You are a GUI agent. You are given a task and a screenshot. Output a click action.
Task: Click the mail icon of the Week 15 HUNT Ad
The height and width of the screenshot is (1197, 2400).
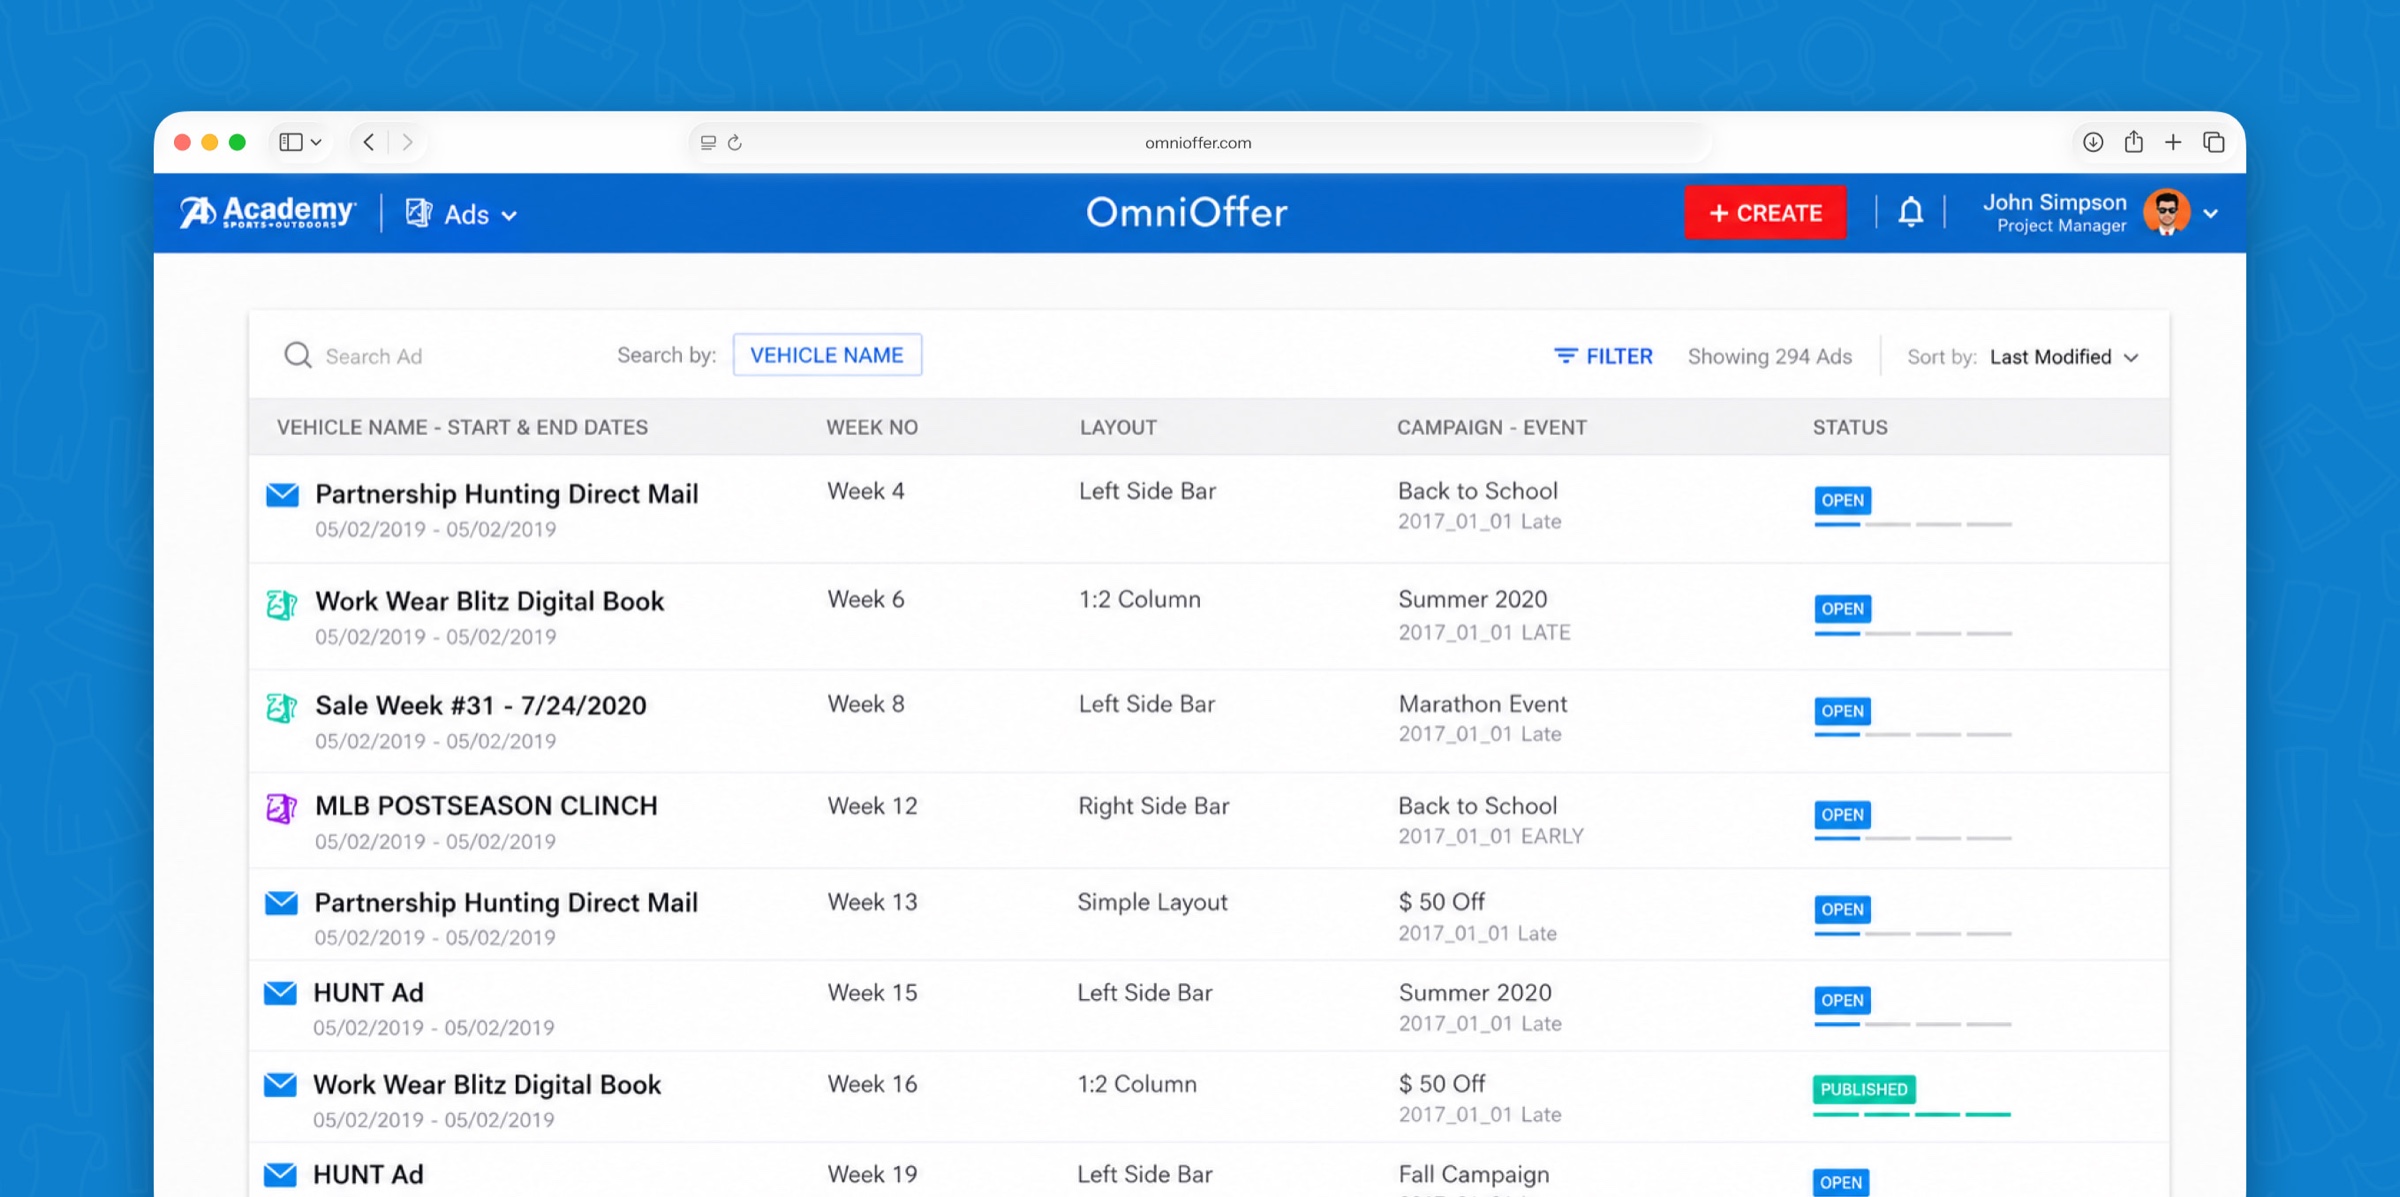[280, 993]
